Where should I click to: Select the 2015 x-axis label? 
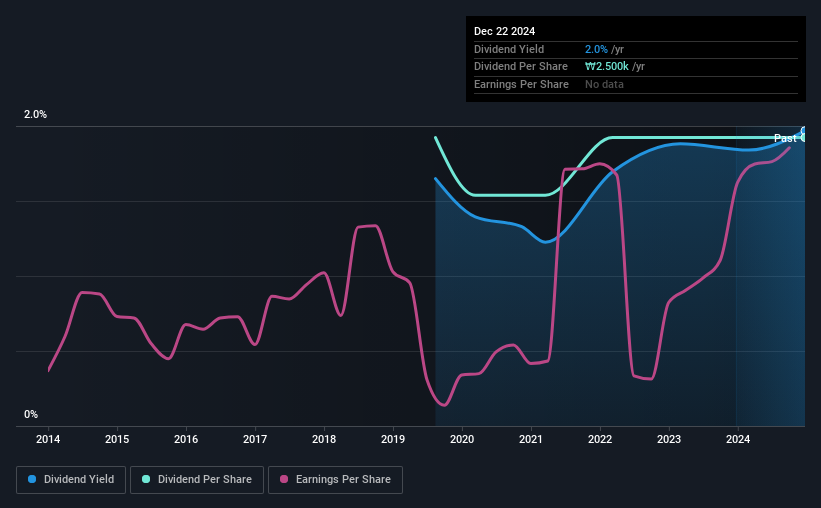point(117,439)
